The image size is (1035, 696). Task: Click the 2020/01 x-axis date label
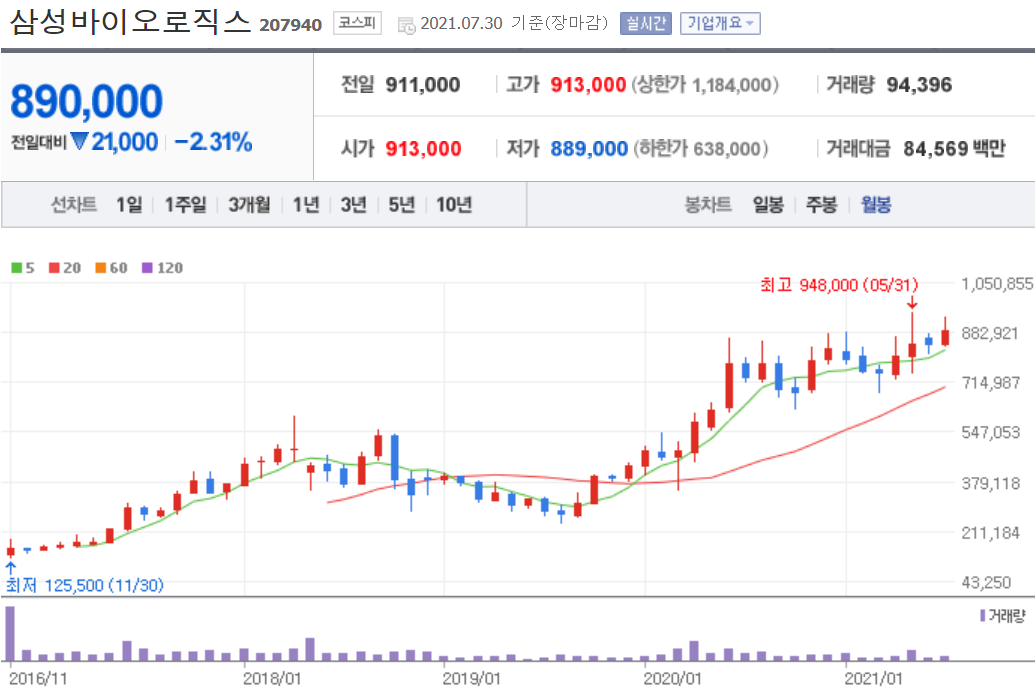673,678
